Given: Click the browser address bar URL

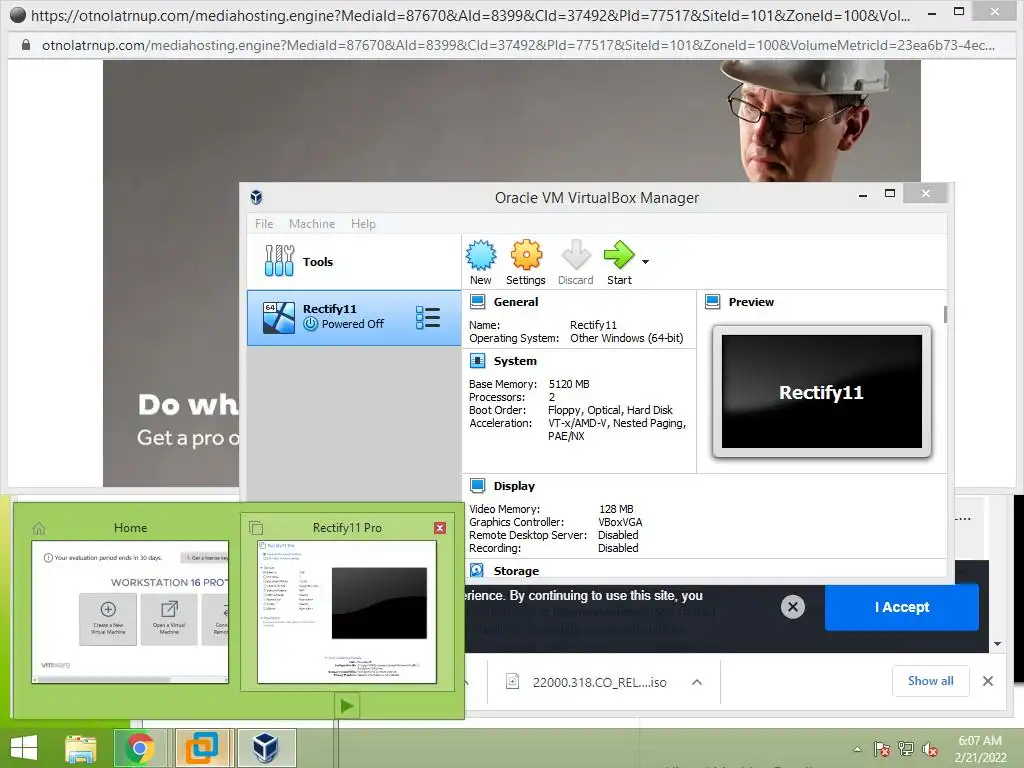Looking at the screenshot, I should pyautogui.click(x=519, y=45).
